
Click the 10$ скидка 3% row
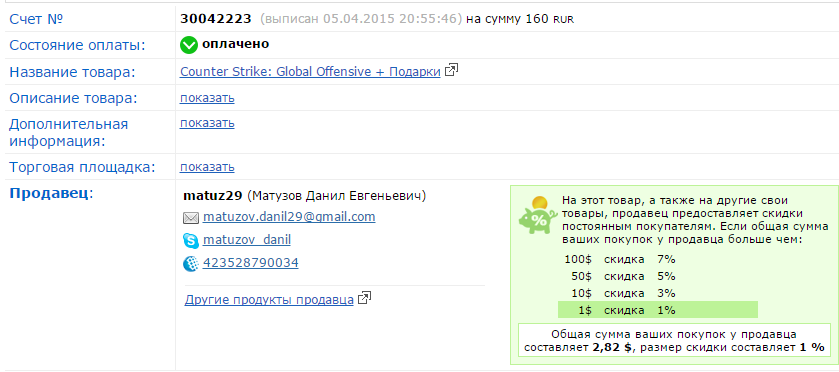pyautogui.click(x=623, y=293)
